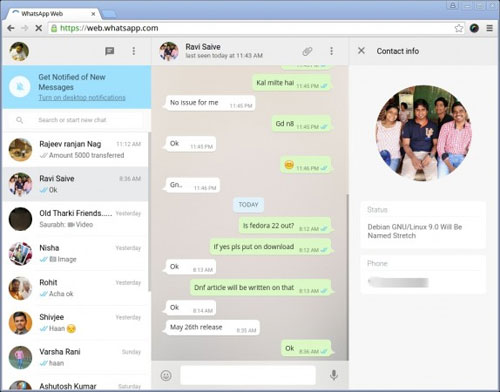The height and width of the screenshot is (392, 500).
Task: Click the search magnifier icon
Action: point(20,120)
